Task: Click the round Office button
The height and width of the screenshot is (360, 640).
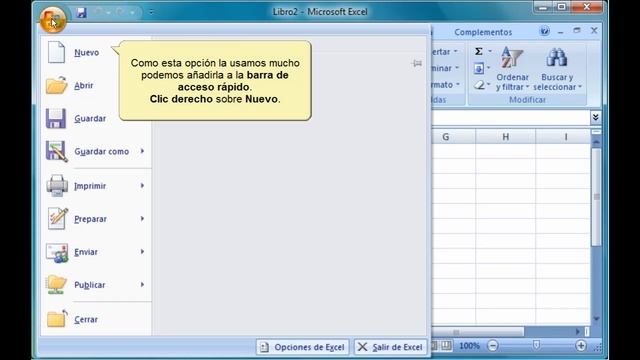Action: pos(53,19)
